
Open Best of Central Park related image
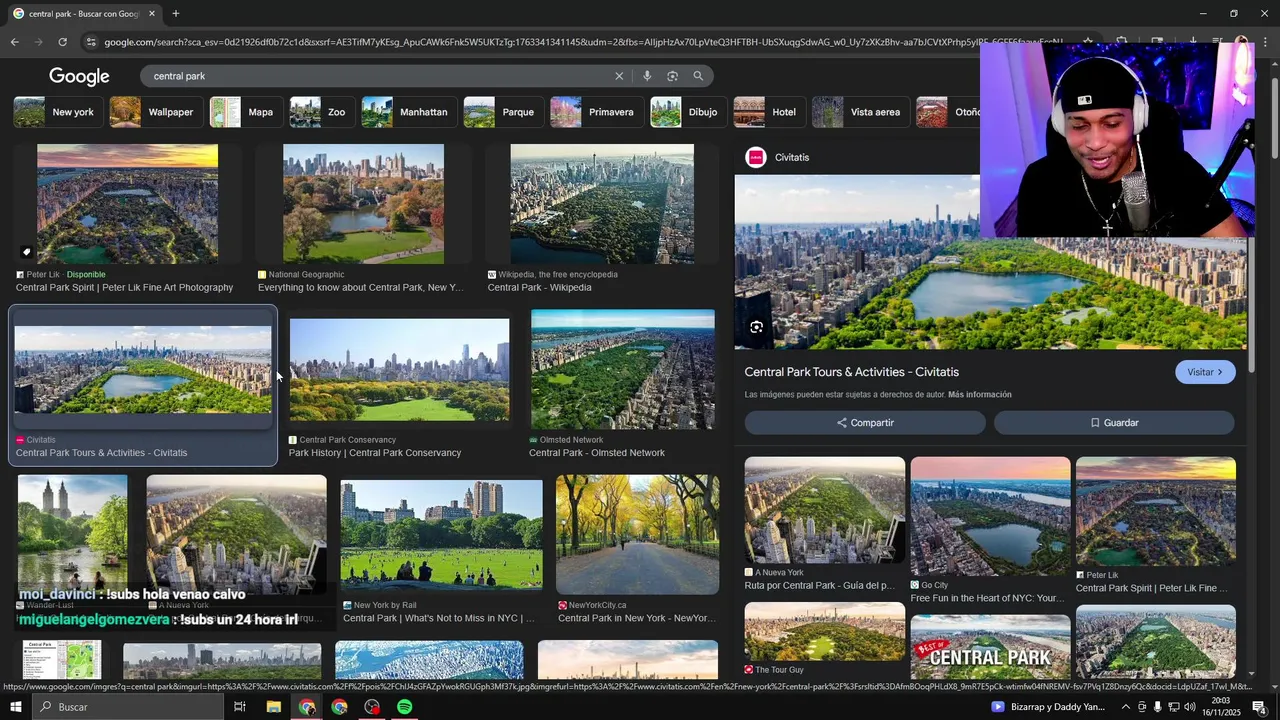[x=990, y=648]
